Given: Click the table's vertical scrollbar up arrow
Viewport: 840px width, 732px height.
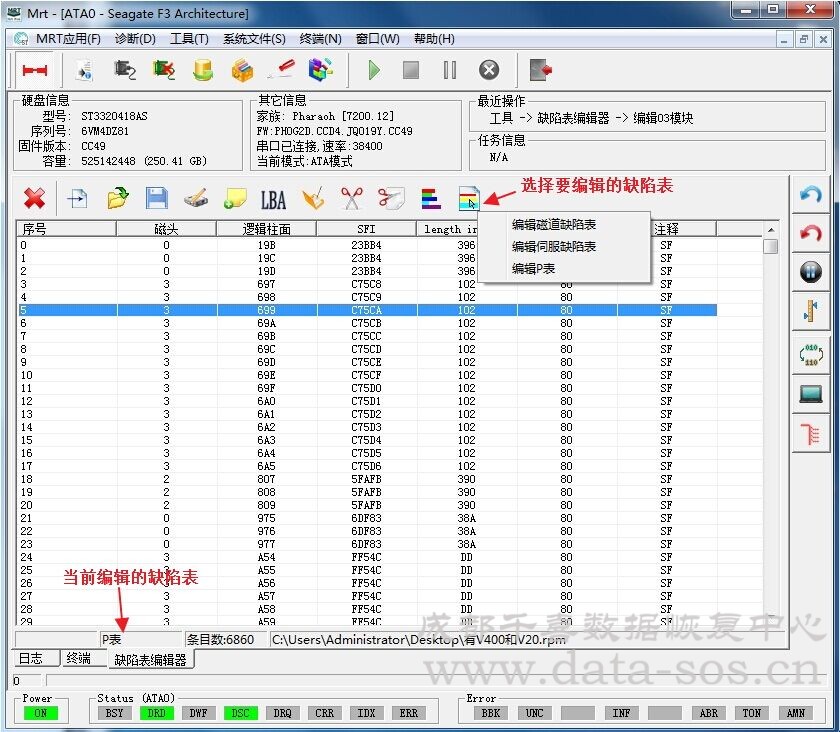Looking at the screenshot, I should [770, 229].
